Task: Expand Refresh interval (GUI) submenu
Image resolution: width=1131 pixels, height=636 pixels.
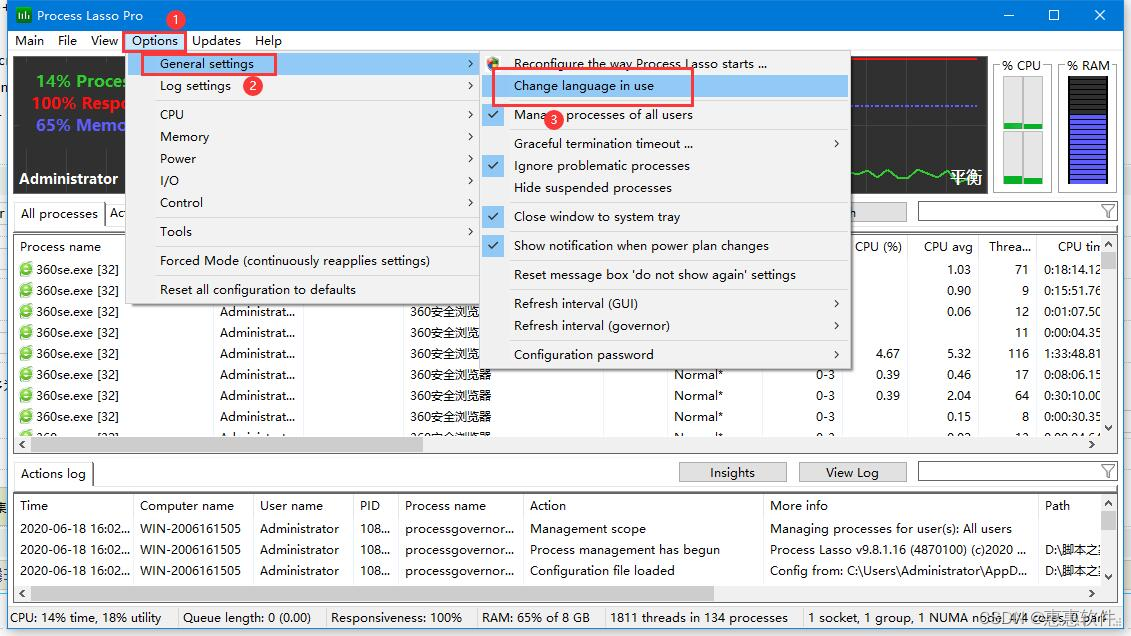Action: click(x=664, y=304)
